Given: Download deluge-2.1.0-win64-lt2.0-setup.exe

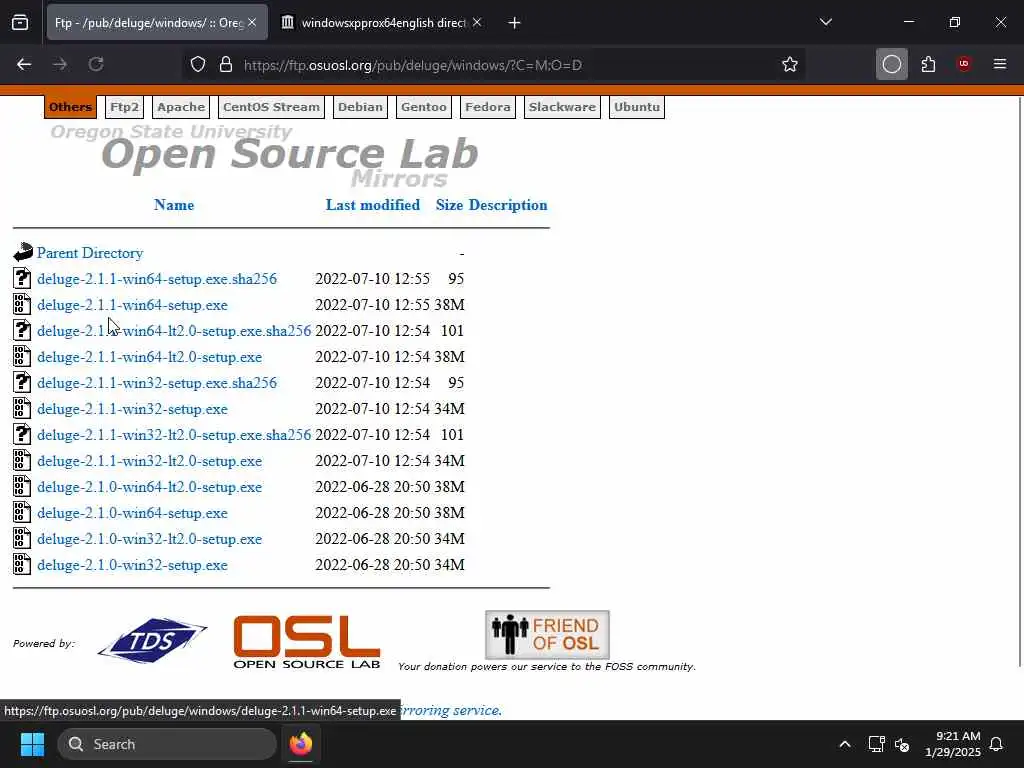Looking at the screenshot, I should pos(150,487).
